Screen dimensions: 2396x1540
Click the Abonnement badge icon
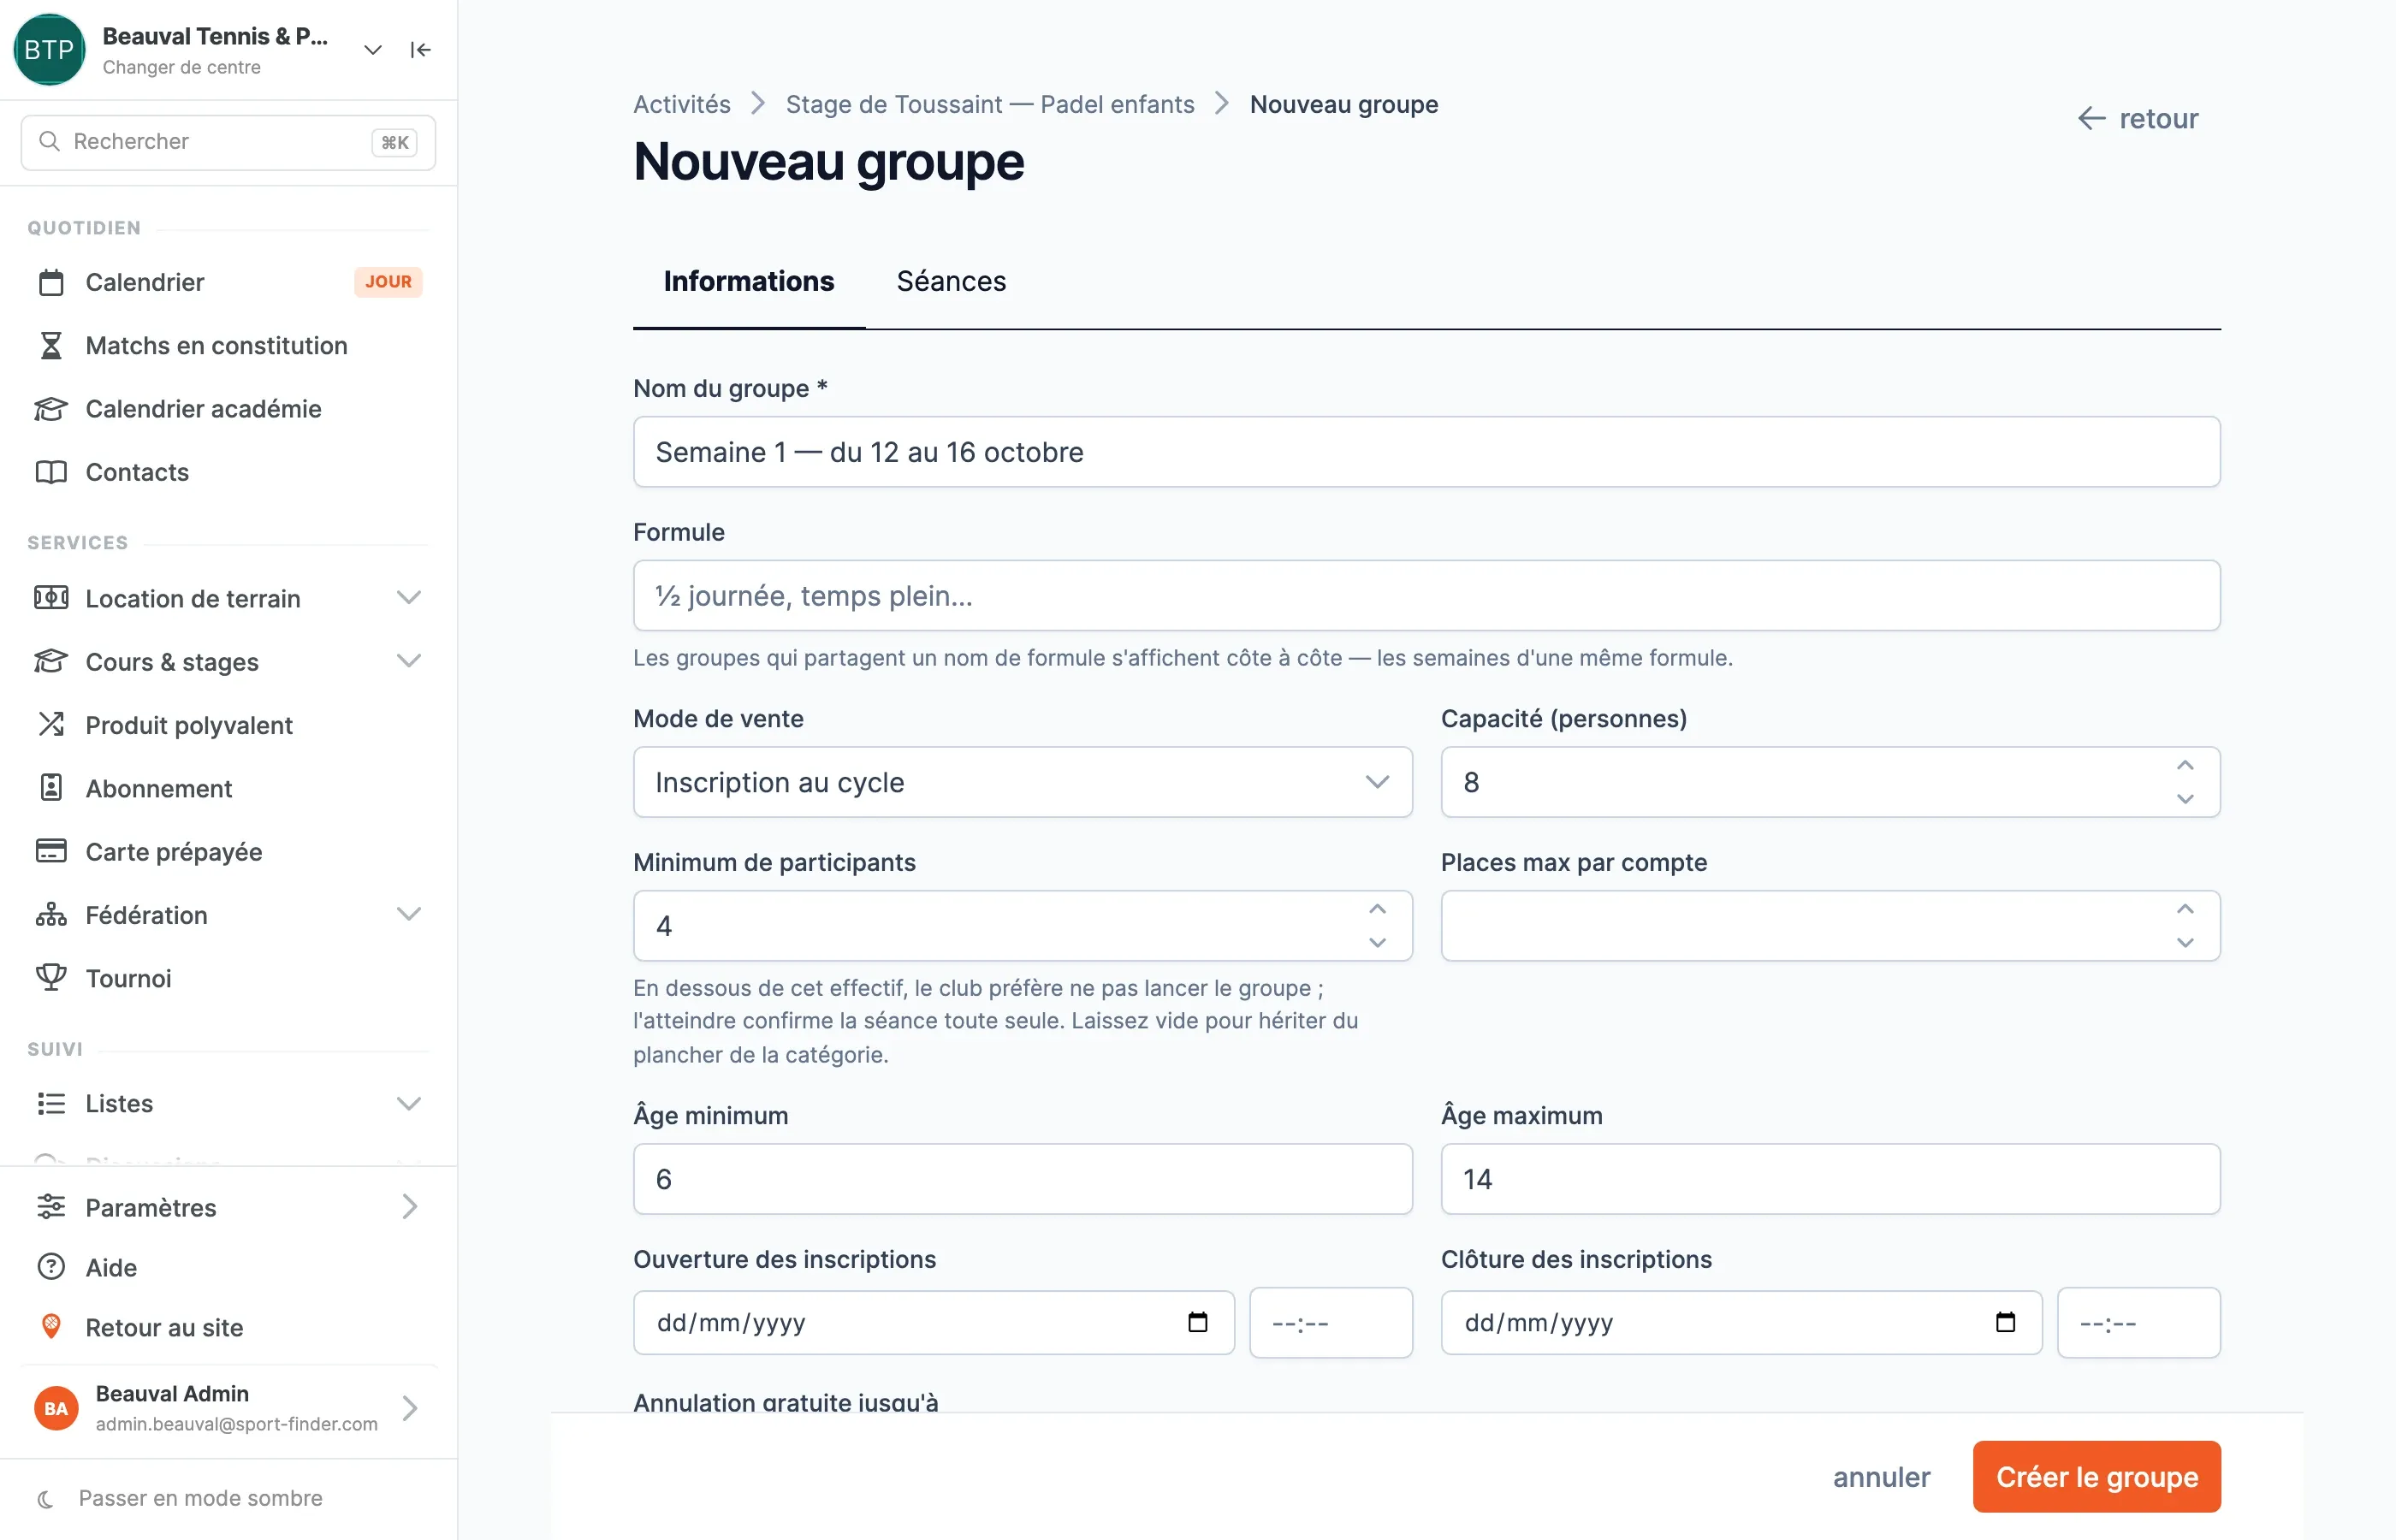point(51,788)
